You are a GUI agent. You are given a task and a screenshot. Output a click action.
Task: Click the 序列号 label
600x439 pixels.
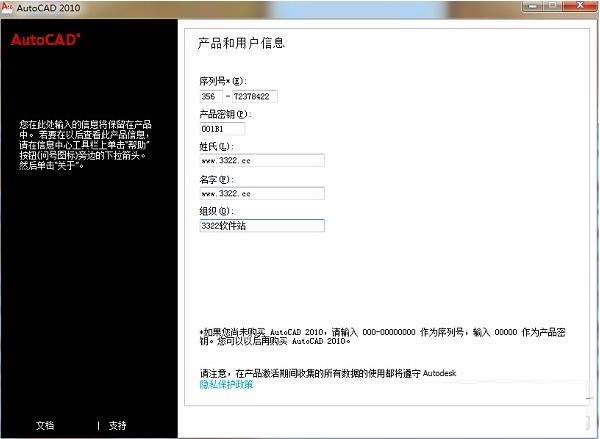(223, 81)
